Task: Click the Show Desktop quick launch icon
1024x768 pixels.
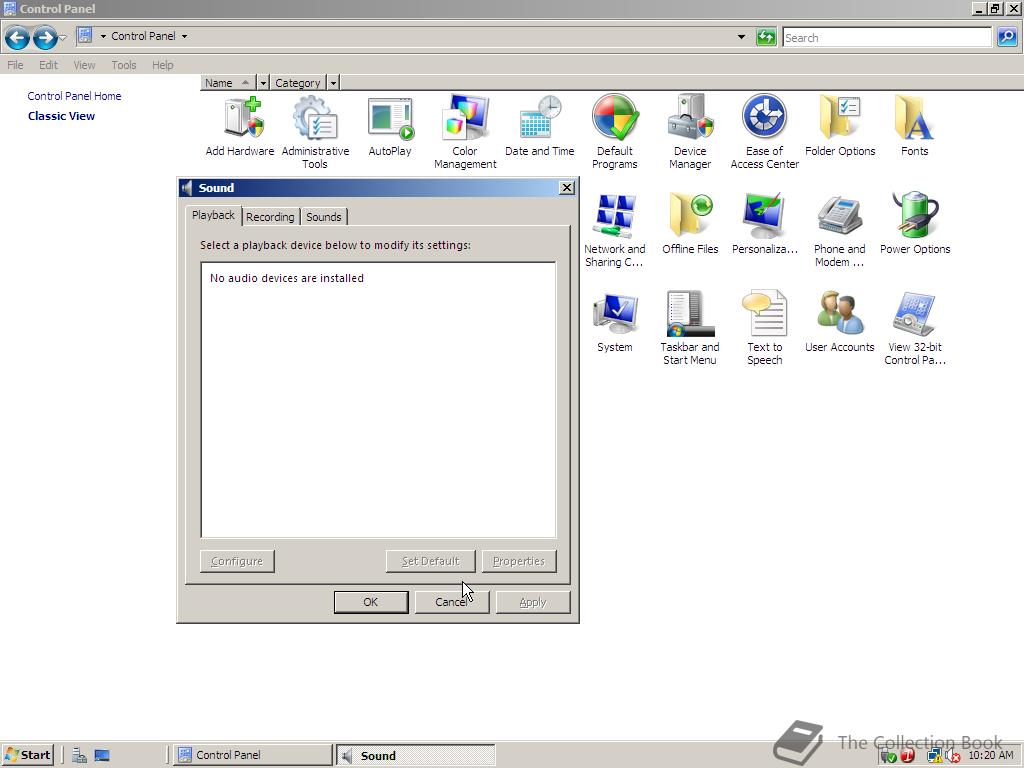Action: pos(102,756)
